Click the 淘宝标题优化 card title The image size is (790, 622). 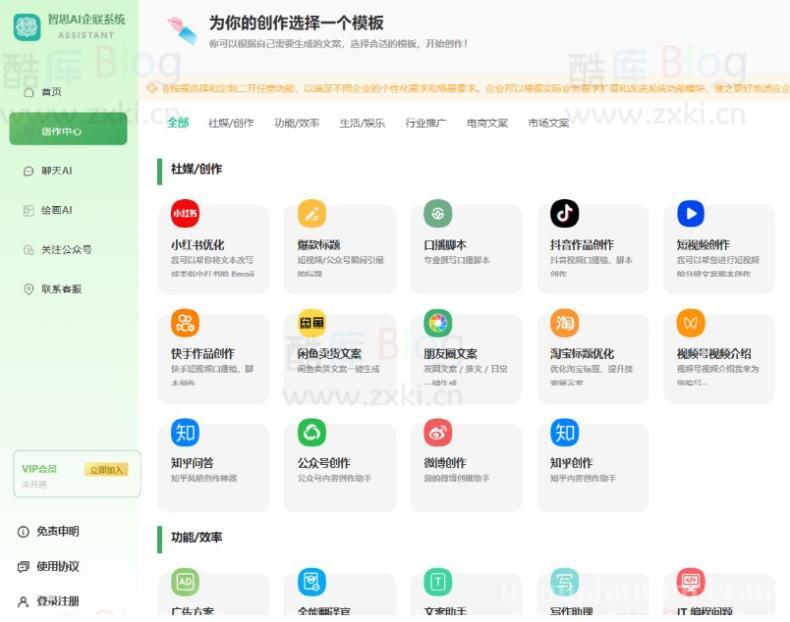(582, 354)
